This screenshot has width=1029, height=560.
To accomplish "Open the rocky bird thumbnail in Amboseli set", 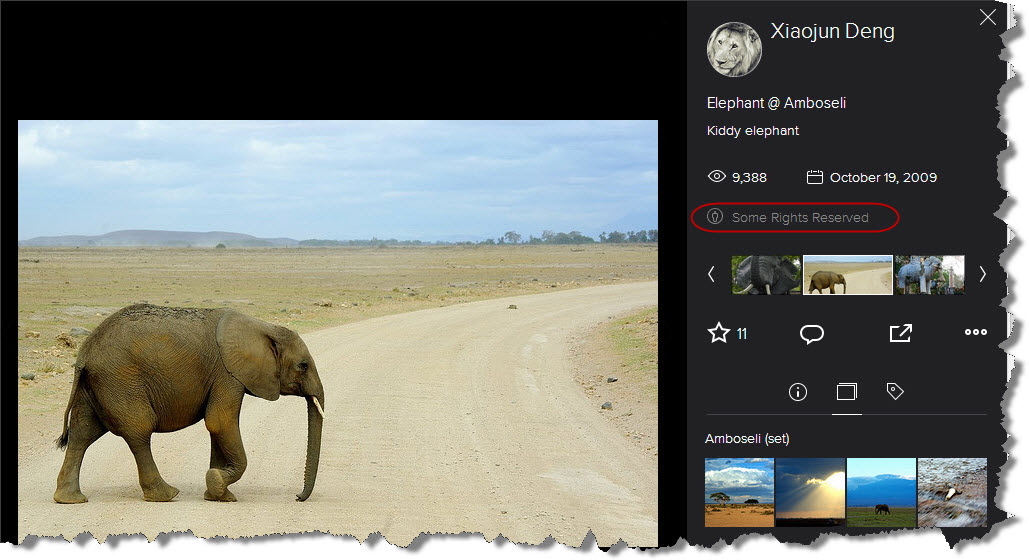I will coord(952,492).
